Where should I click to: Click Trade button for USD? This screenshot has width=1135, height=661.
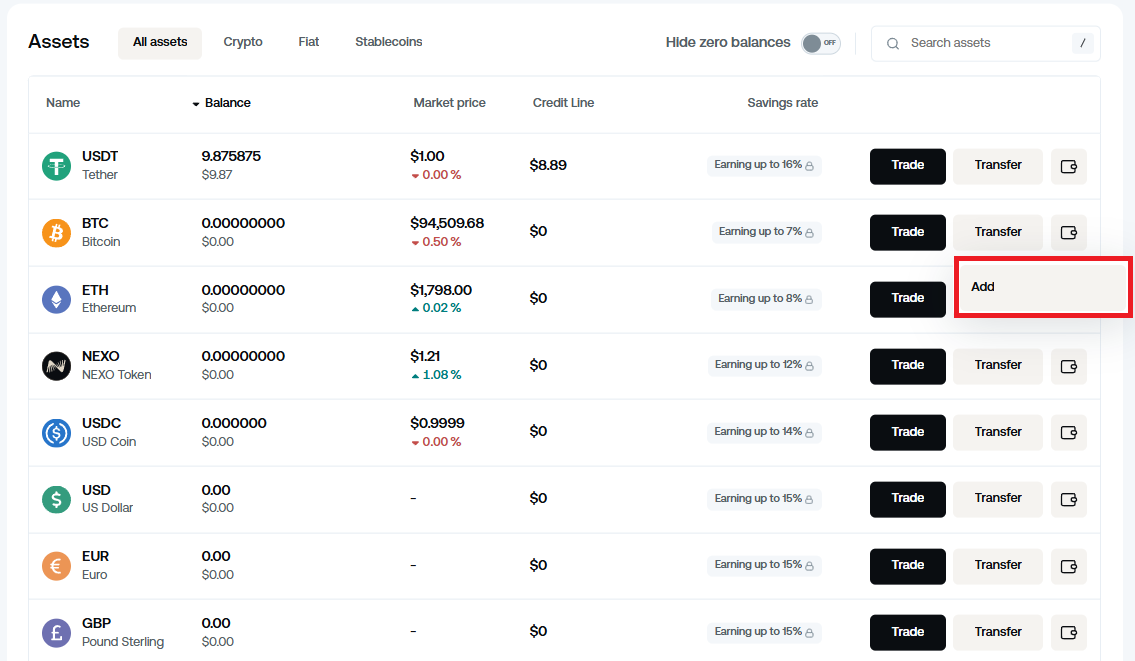908,499
